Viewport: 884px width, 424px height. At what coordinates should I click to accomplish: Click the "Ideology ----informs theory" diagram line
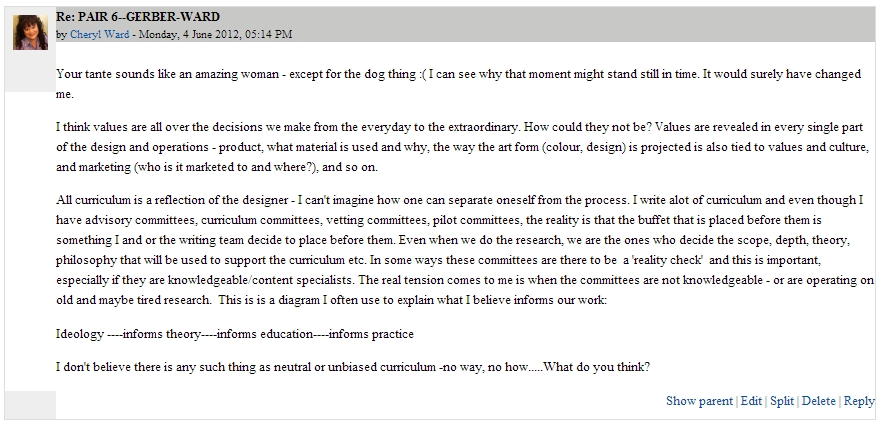click(x=235, y=333)
